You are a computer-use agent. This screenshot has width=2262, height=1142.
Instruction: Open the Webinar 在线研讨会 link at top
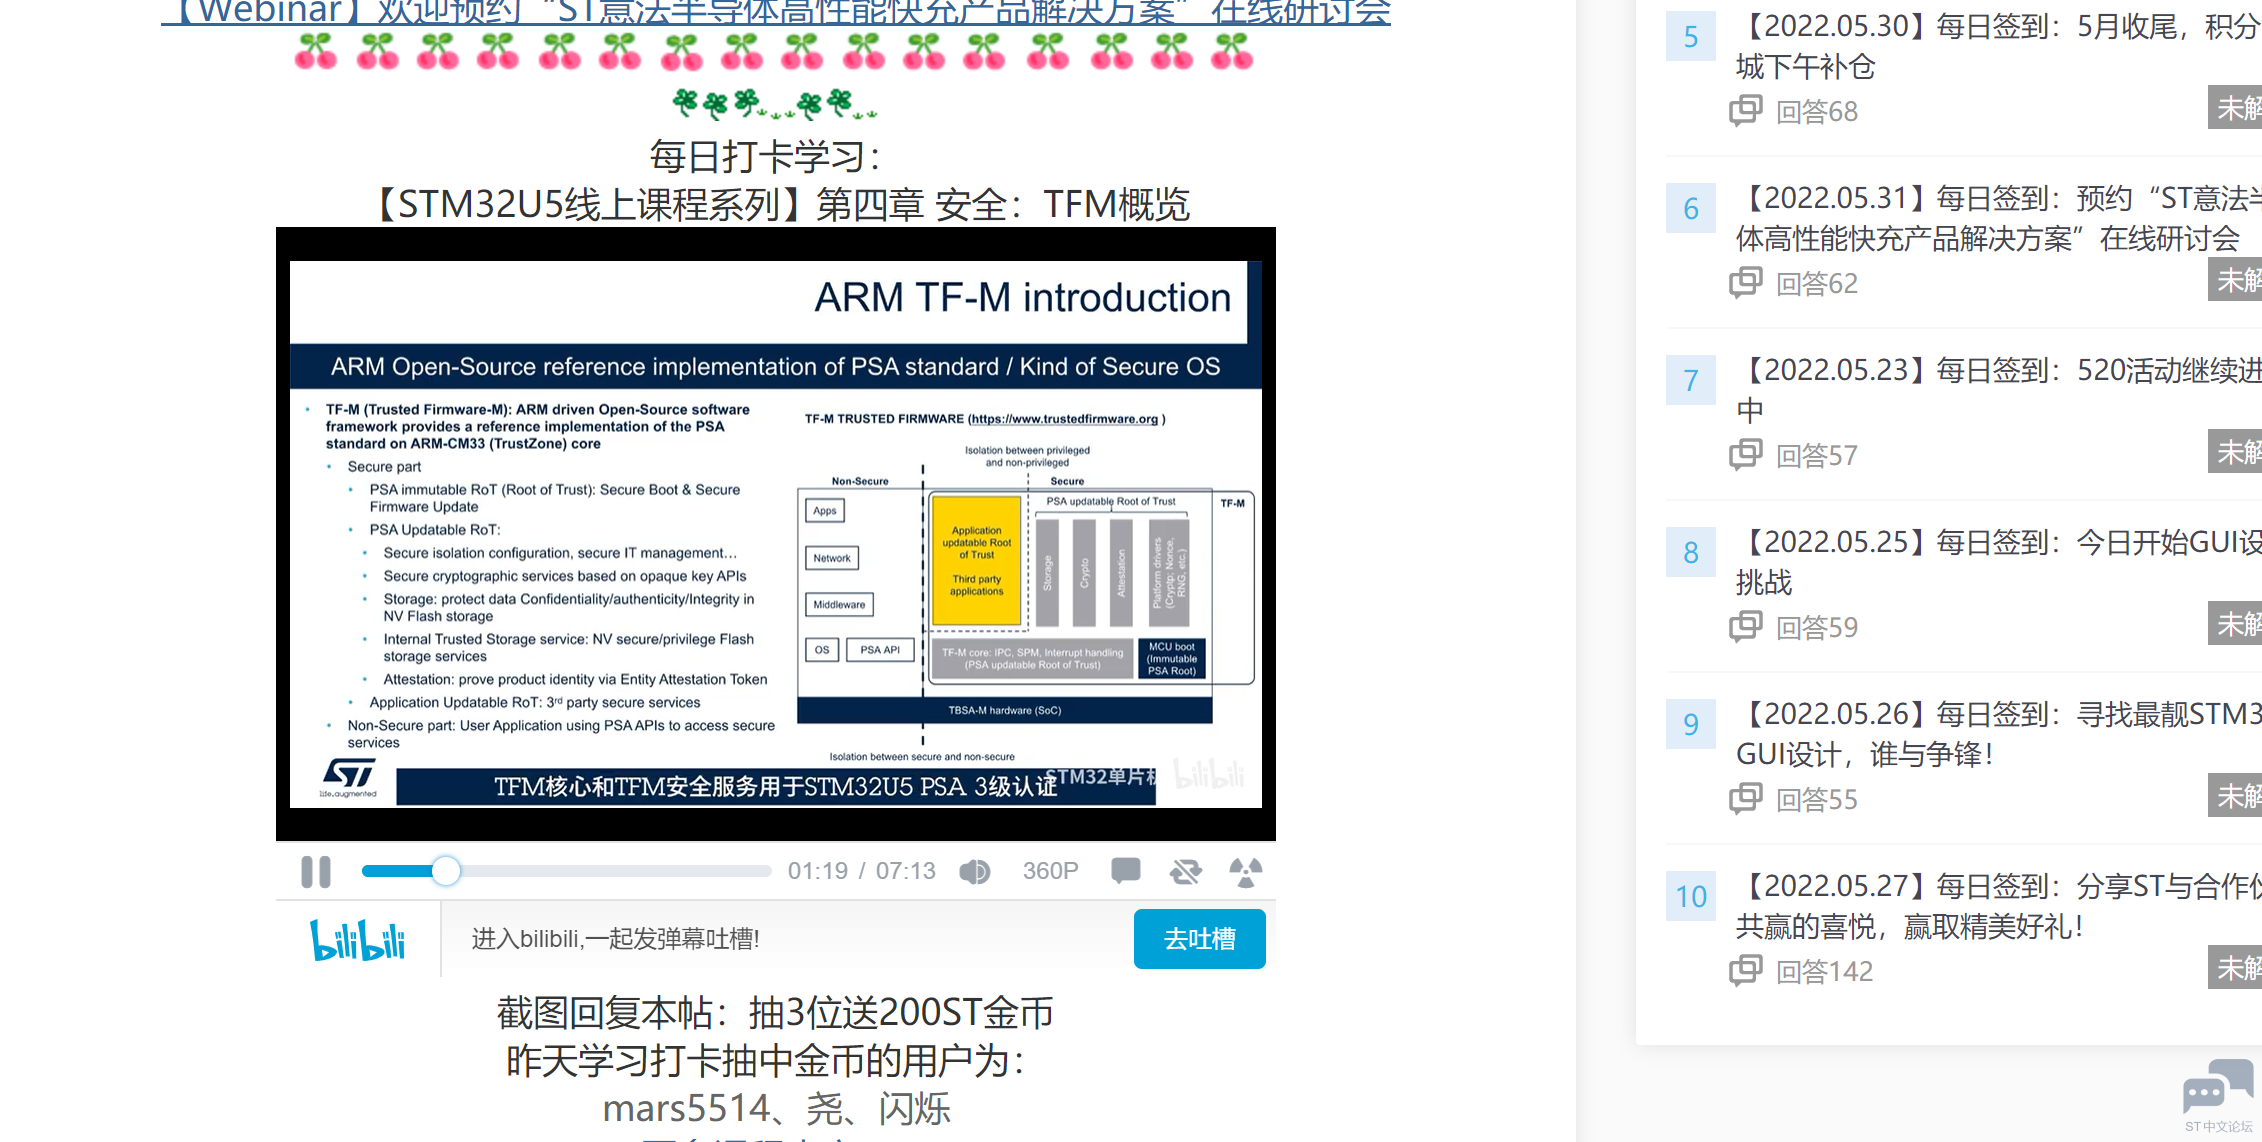pos(776,12)
